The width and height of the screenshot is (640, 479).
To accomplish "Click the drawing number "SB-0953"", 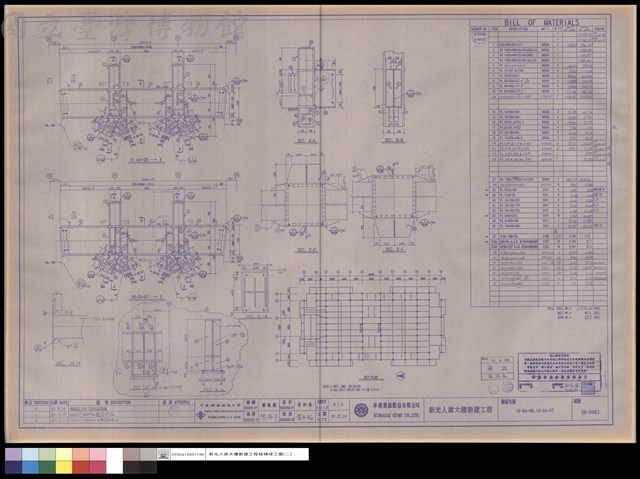I will point(590,412).
